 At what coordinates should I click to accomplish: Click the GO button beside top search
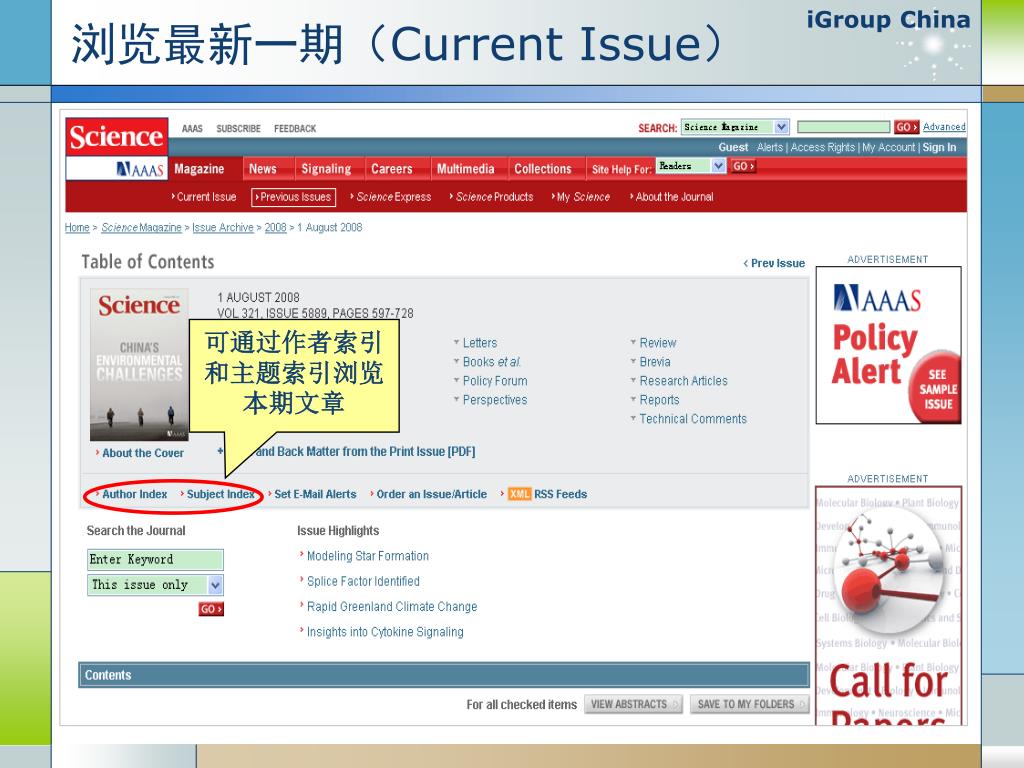tap(906, 127)
